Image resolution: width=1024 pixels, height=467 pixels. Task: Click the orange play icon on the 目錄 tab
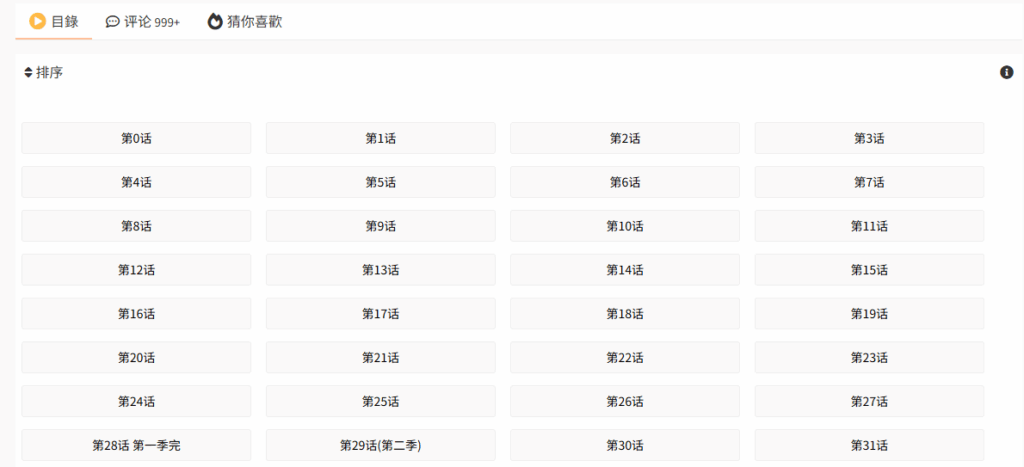coord(37,22)
